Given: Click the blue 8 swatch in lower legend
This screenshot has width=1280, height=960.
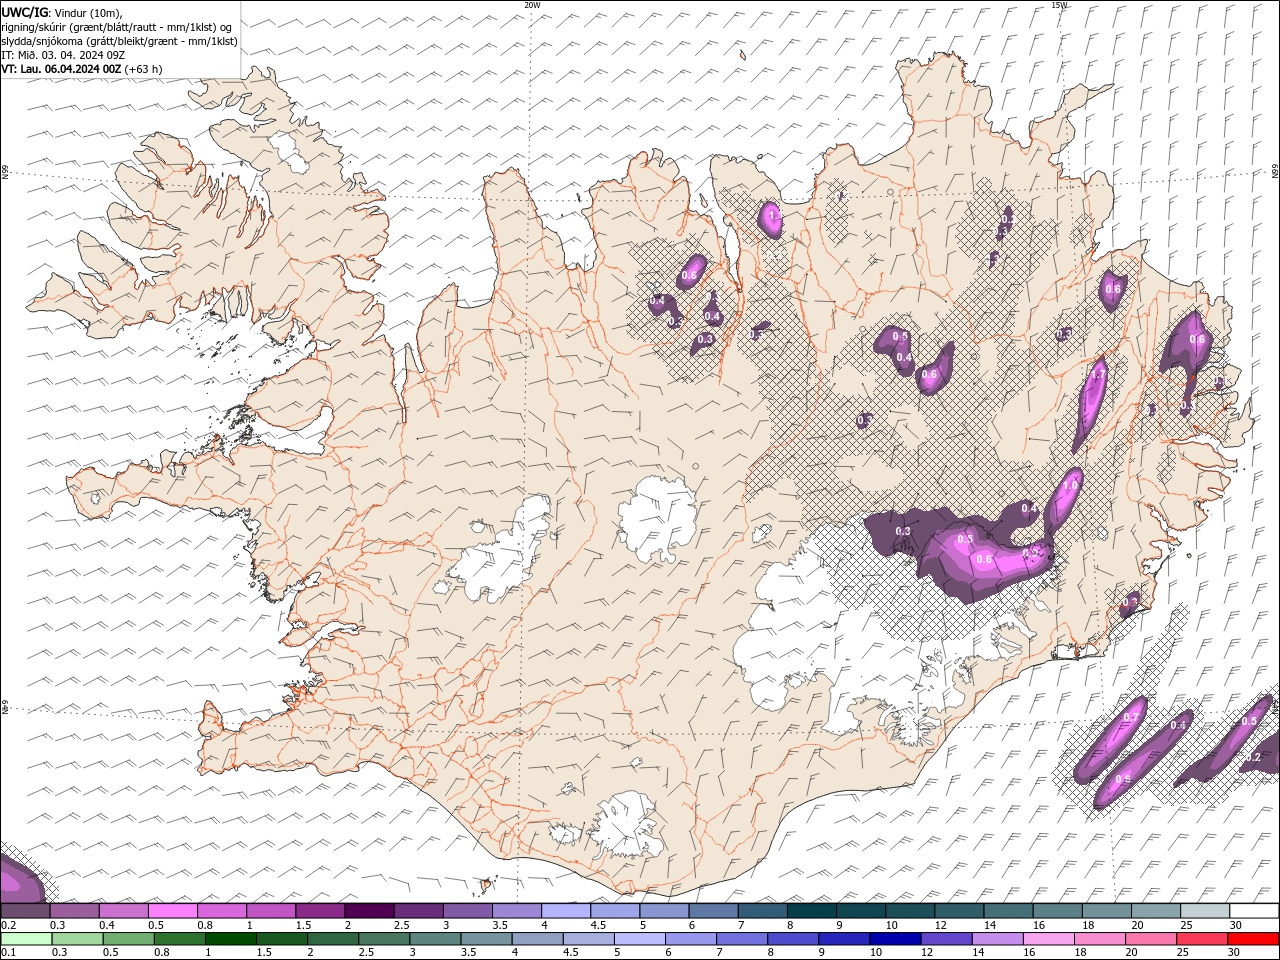Looking at the screenshot, I should tap(793, 939).
